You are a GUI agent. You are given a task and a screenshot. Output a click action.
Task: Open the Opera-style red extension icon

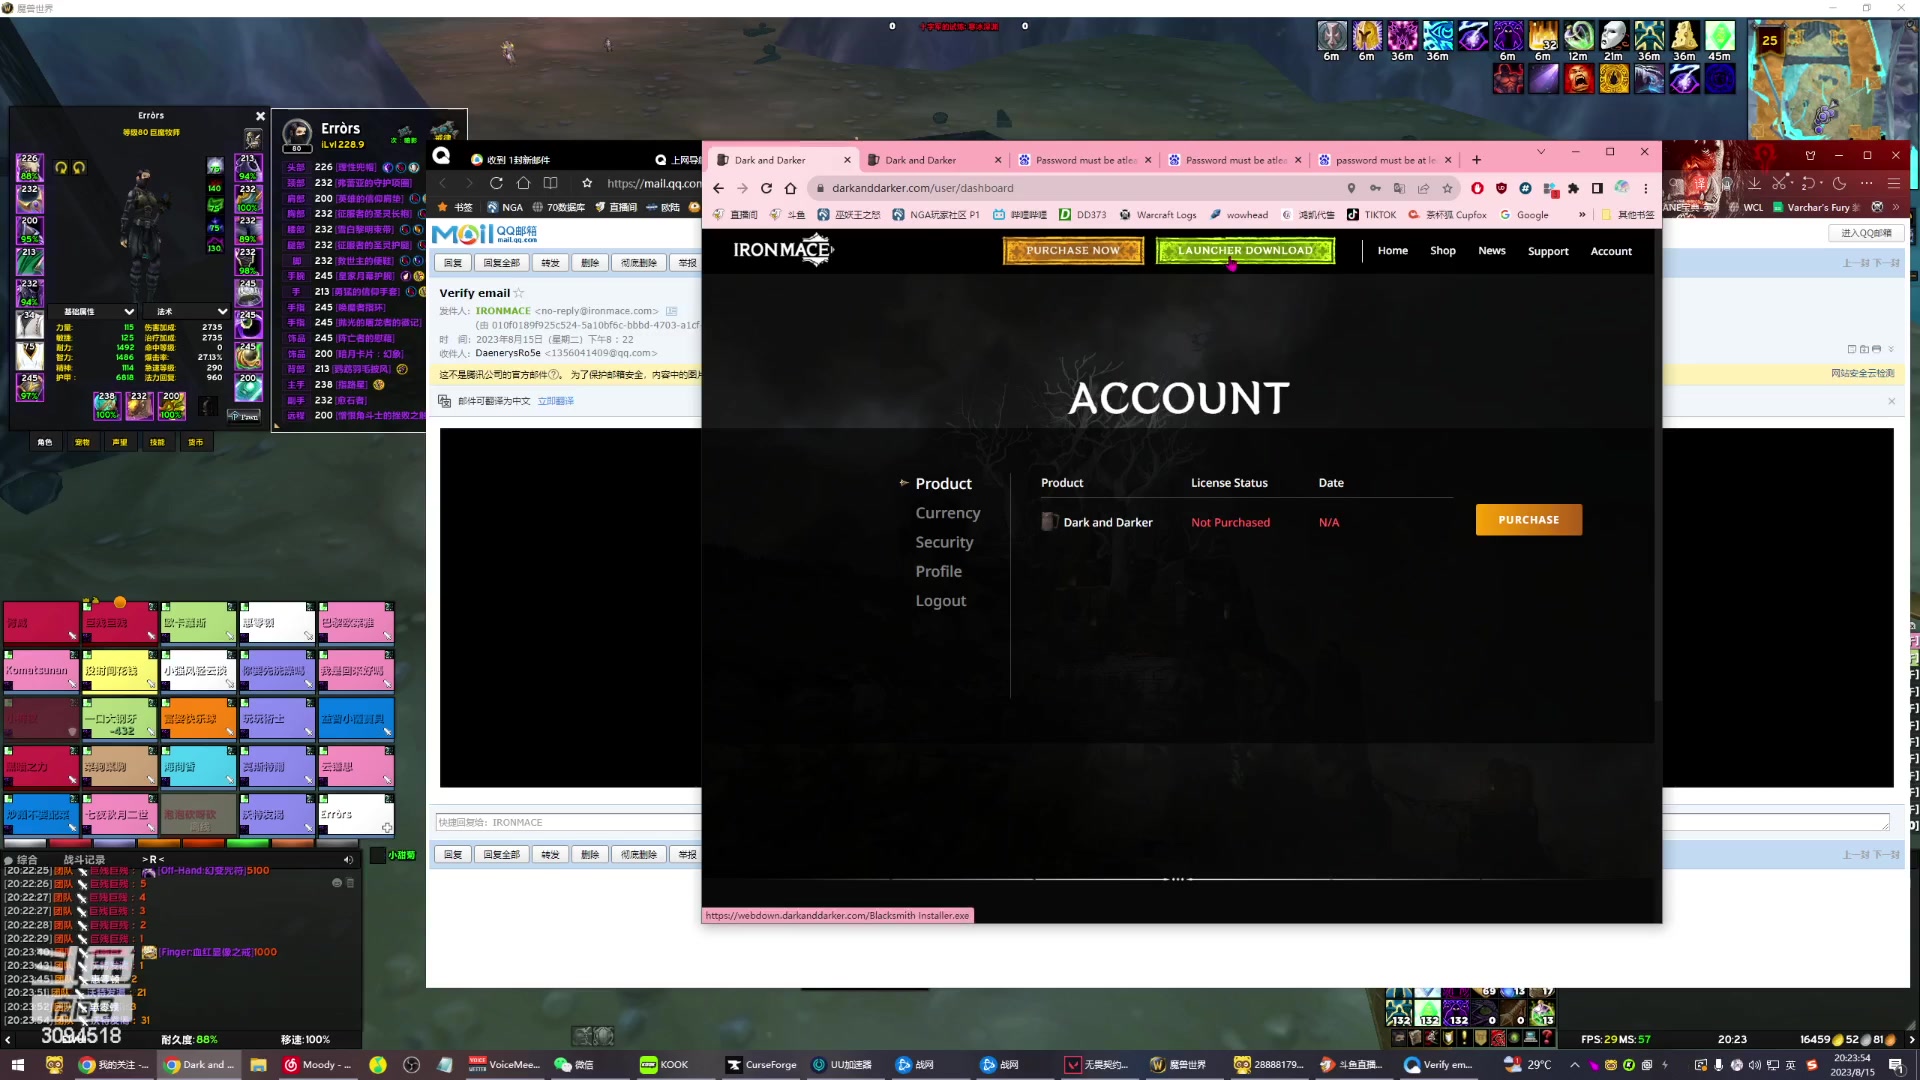pyautogui.click(x=1477, y=188)
